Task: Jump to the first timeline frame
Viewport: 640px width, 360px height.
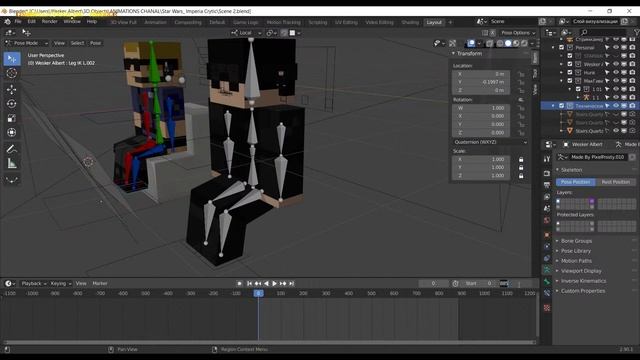Action: click(249, 283)
